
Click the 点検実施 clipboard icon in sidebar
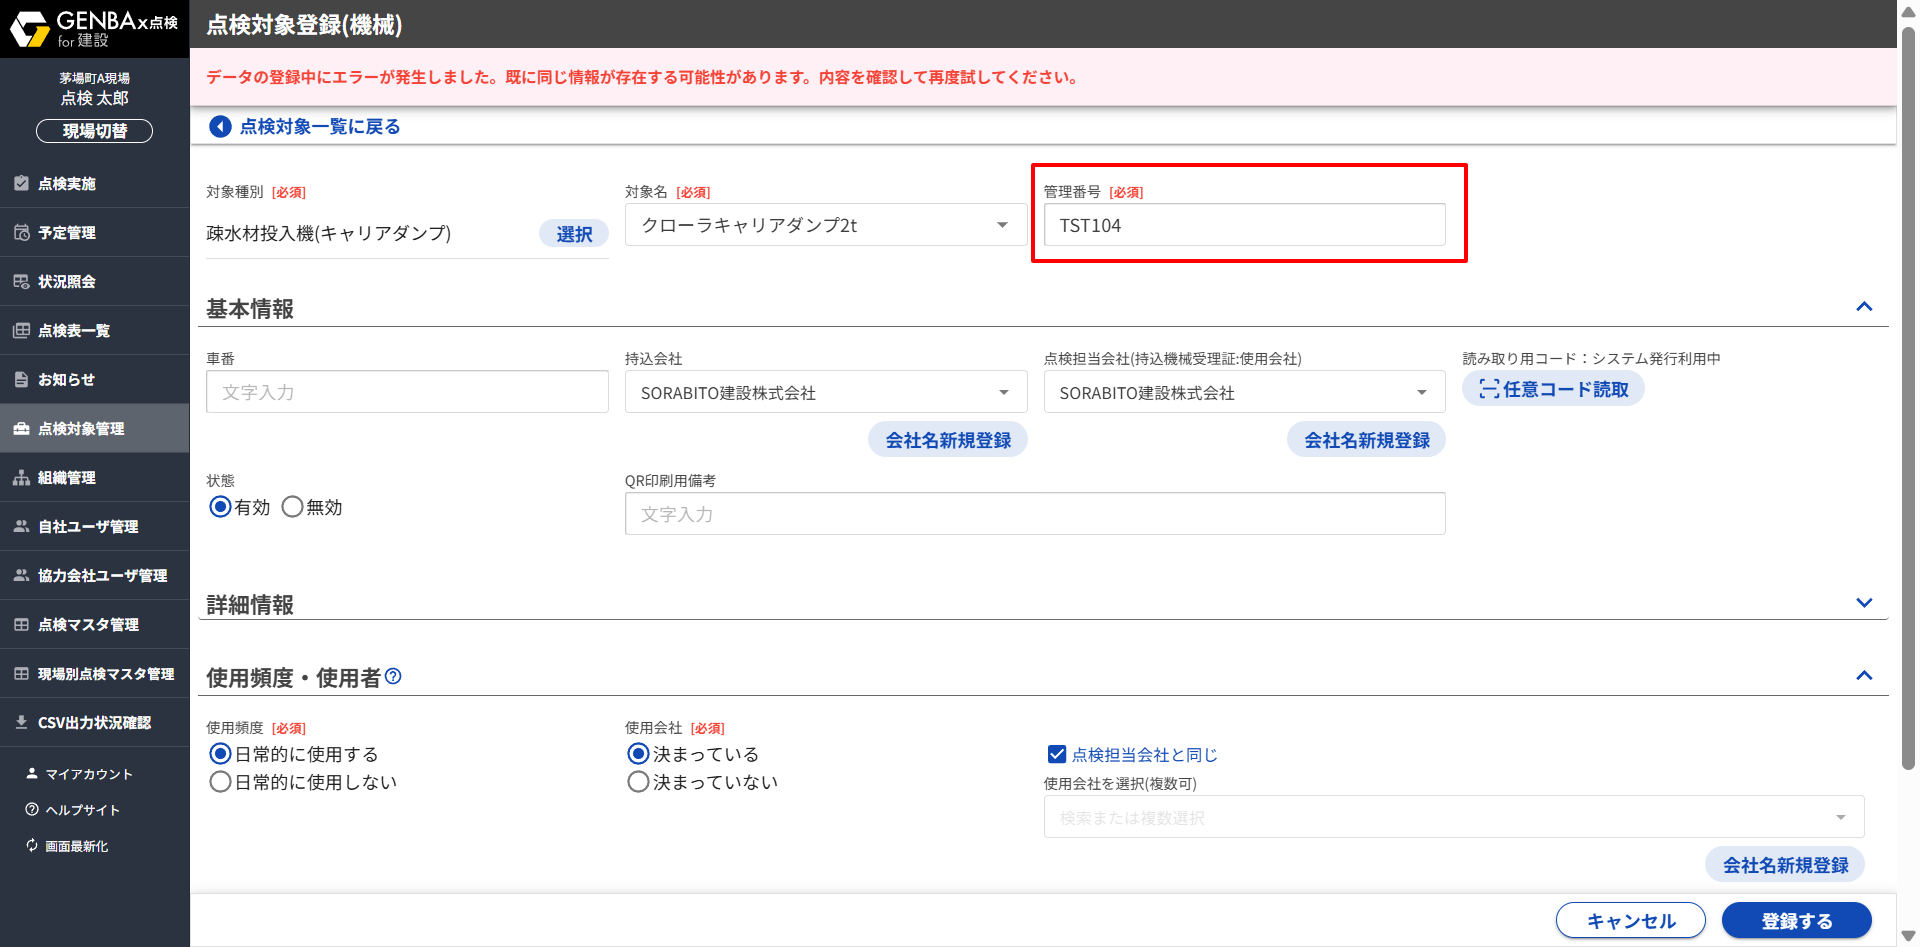(x=21, y=184)
